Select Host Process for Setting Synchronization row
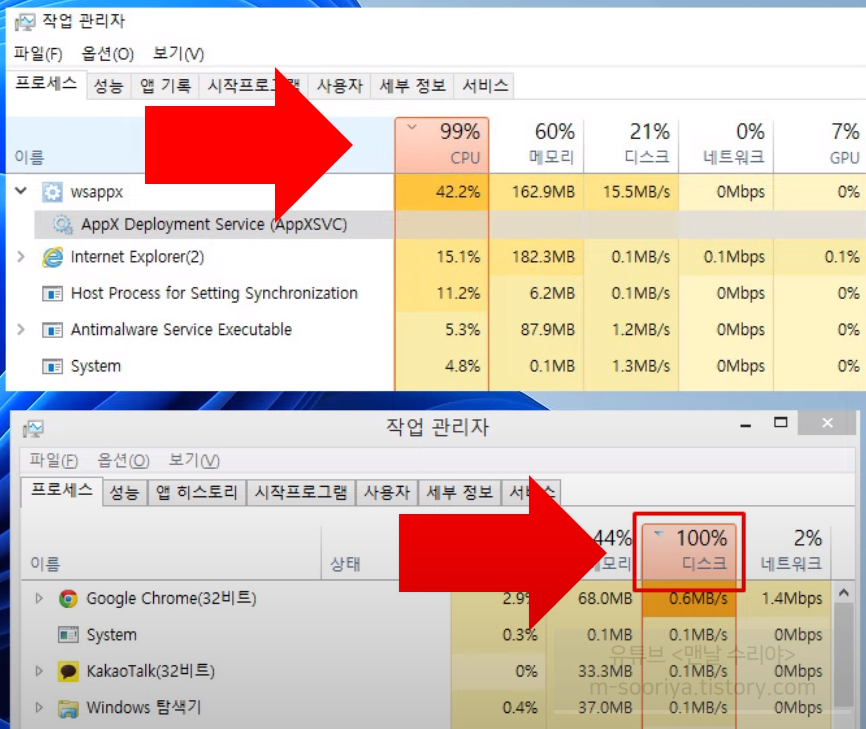Screen dimensions: 866x729 [x=214, y=293]
